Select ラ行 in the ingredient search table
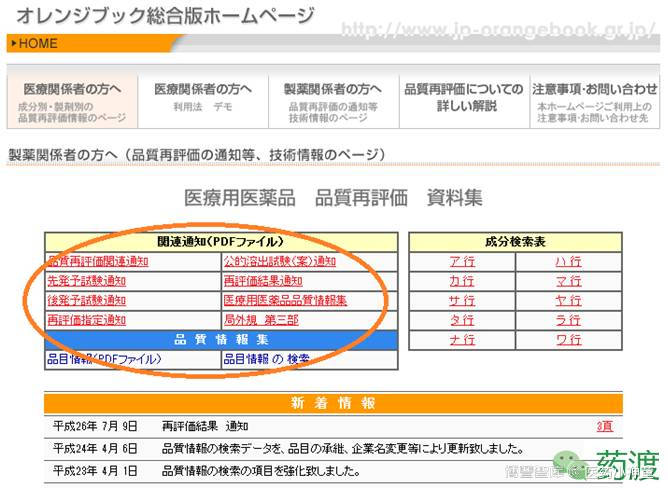 tap(569, 320)
